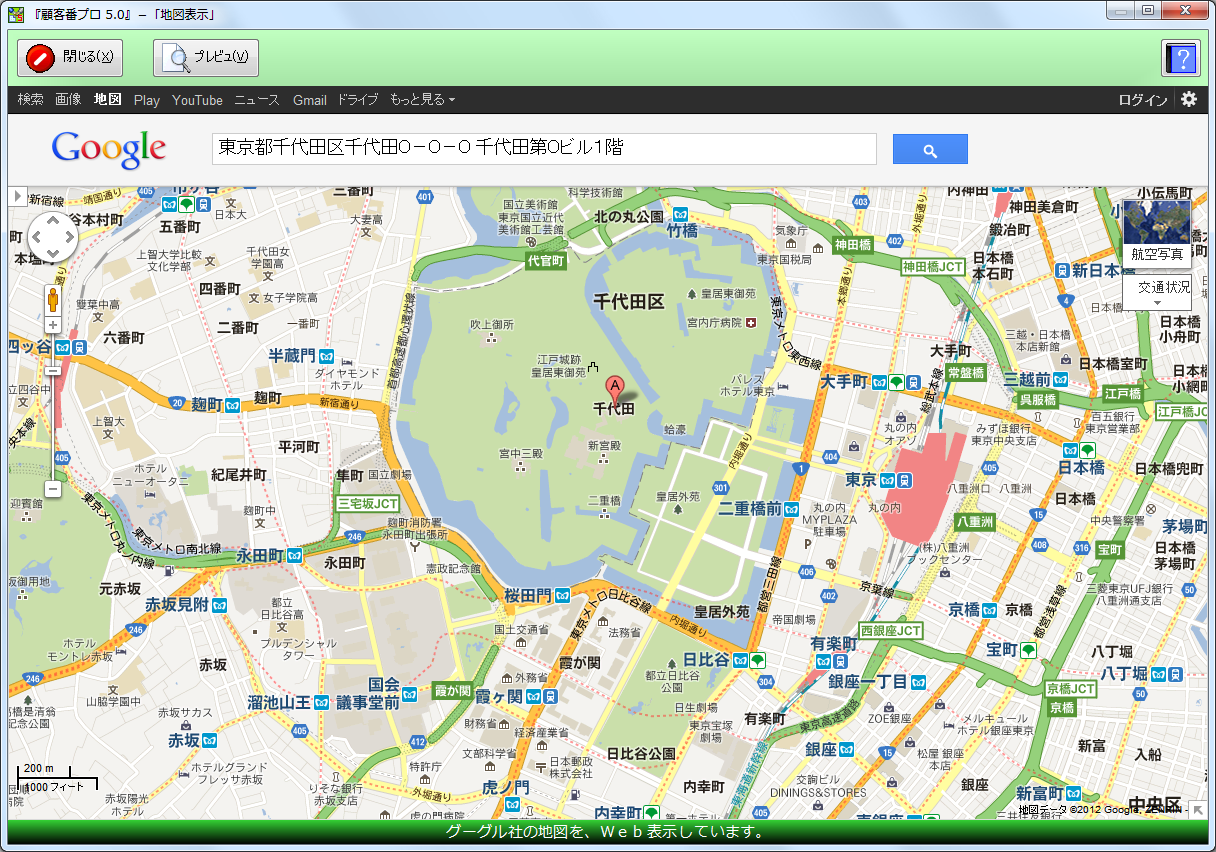Image resolution: width=1216 pixels, height=852 pixels.
Task: Select 画像 in the Google bar
Action: coord(68,100)
